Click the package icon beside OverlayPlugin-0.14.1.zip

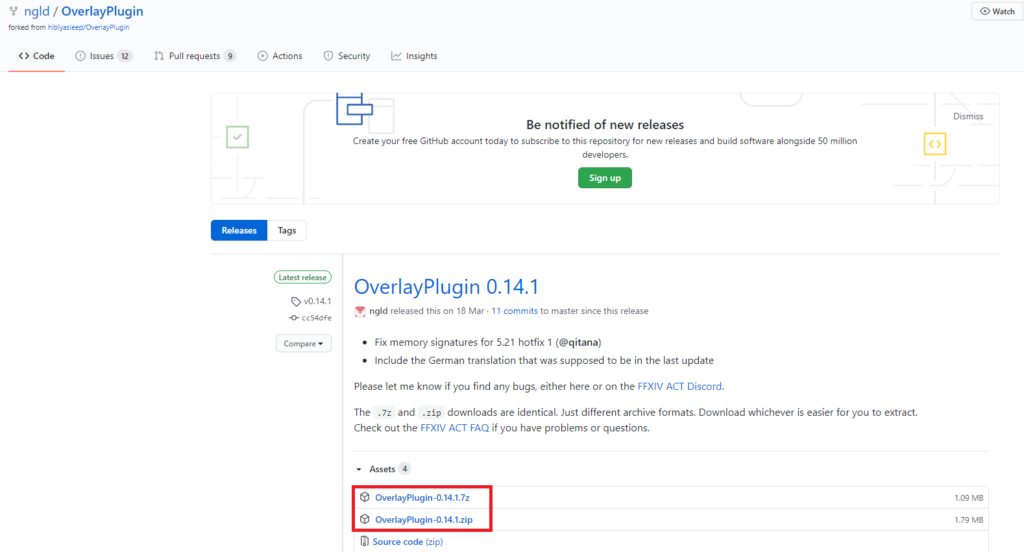pyautogui.click(x=365, y=520)
